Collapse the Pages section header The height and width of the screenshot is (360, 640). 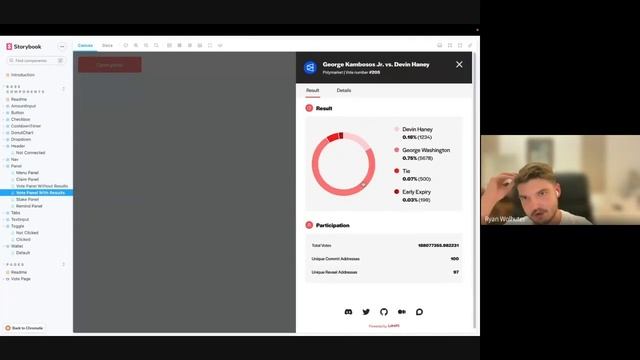[x=16, y=264]
